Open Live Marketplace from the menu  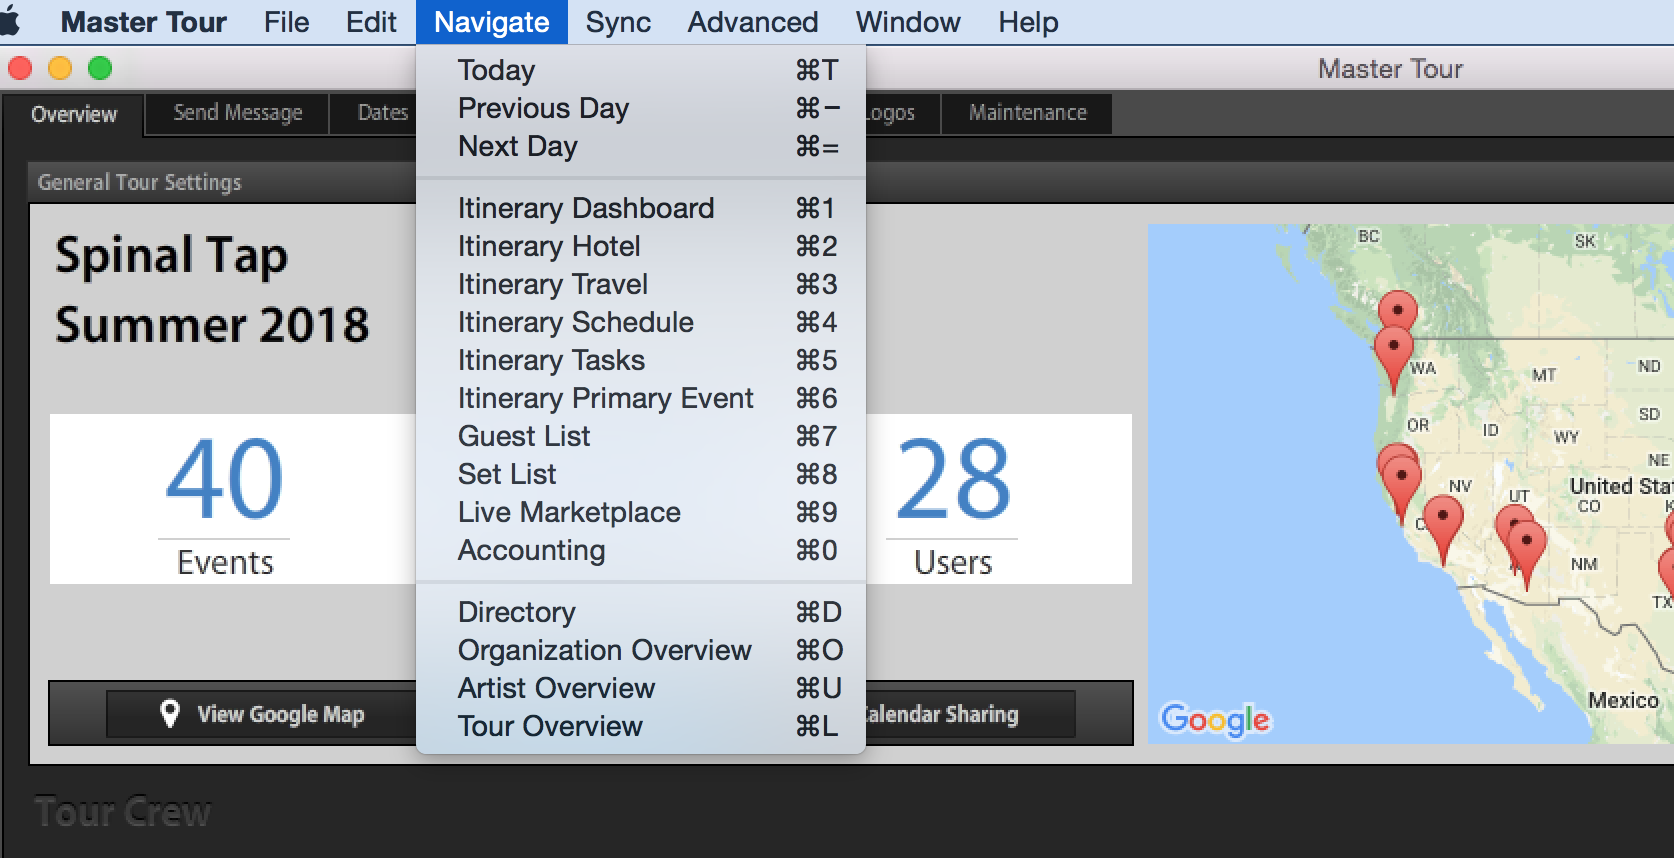[640, 512]
